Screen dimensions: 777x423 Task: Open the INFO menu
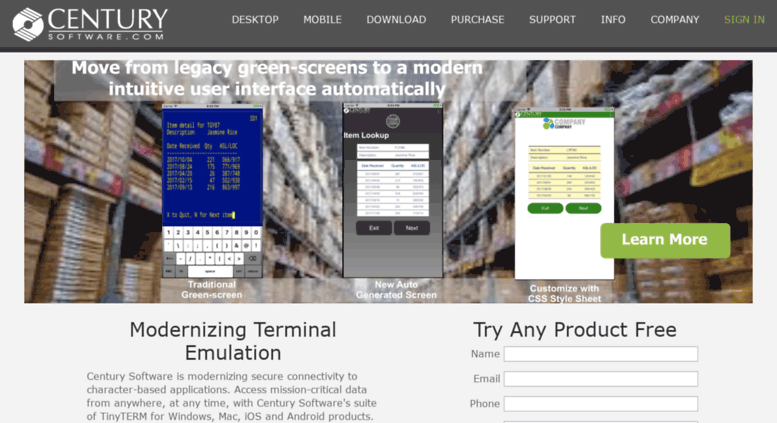pyautogui.click(x=613, y=20)
